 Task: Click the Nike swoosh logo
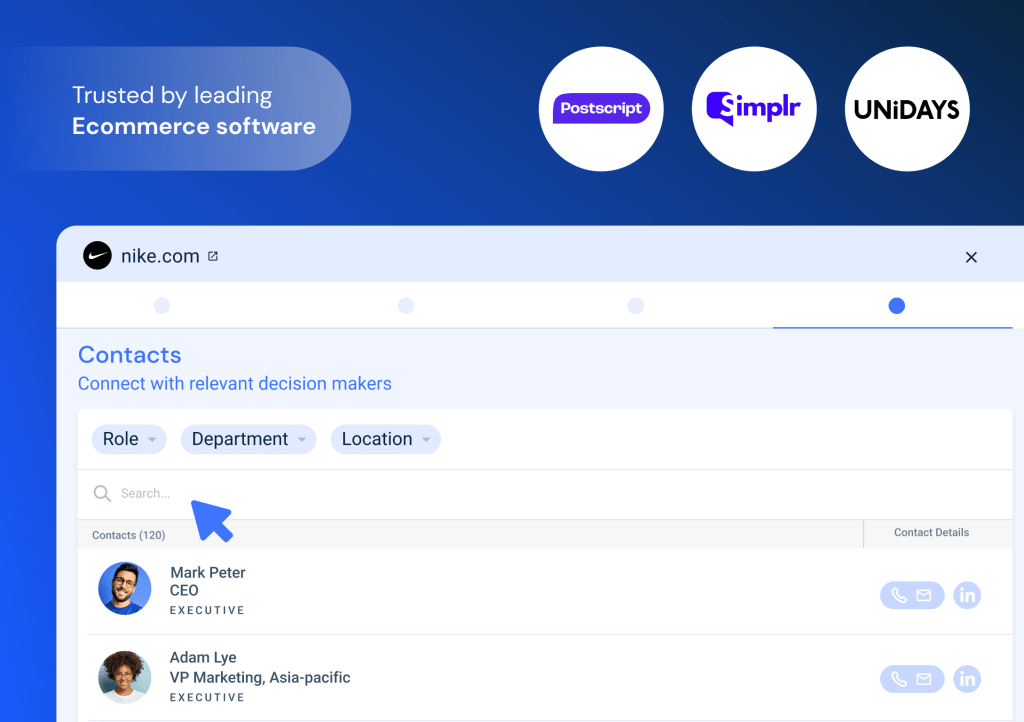pyautogui.click(x=97, y=255)
